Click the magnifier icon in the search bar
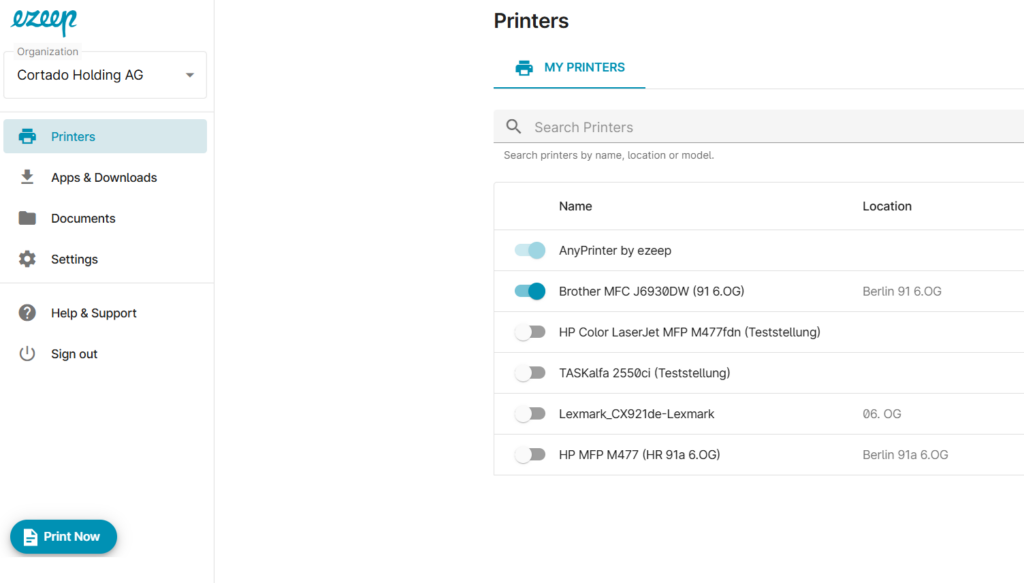Viewport: 1024px width, 583px height. [513, 127]
